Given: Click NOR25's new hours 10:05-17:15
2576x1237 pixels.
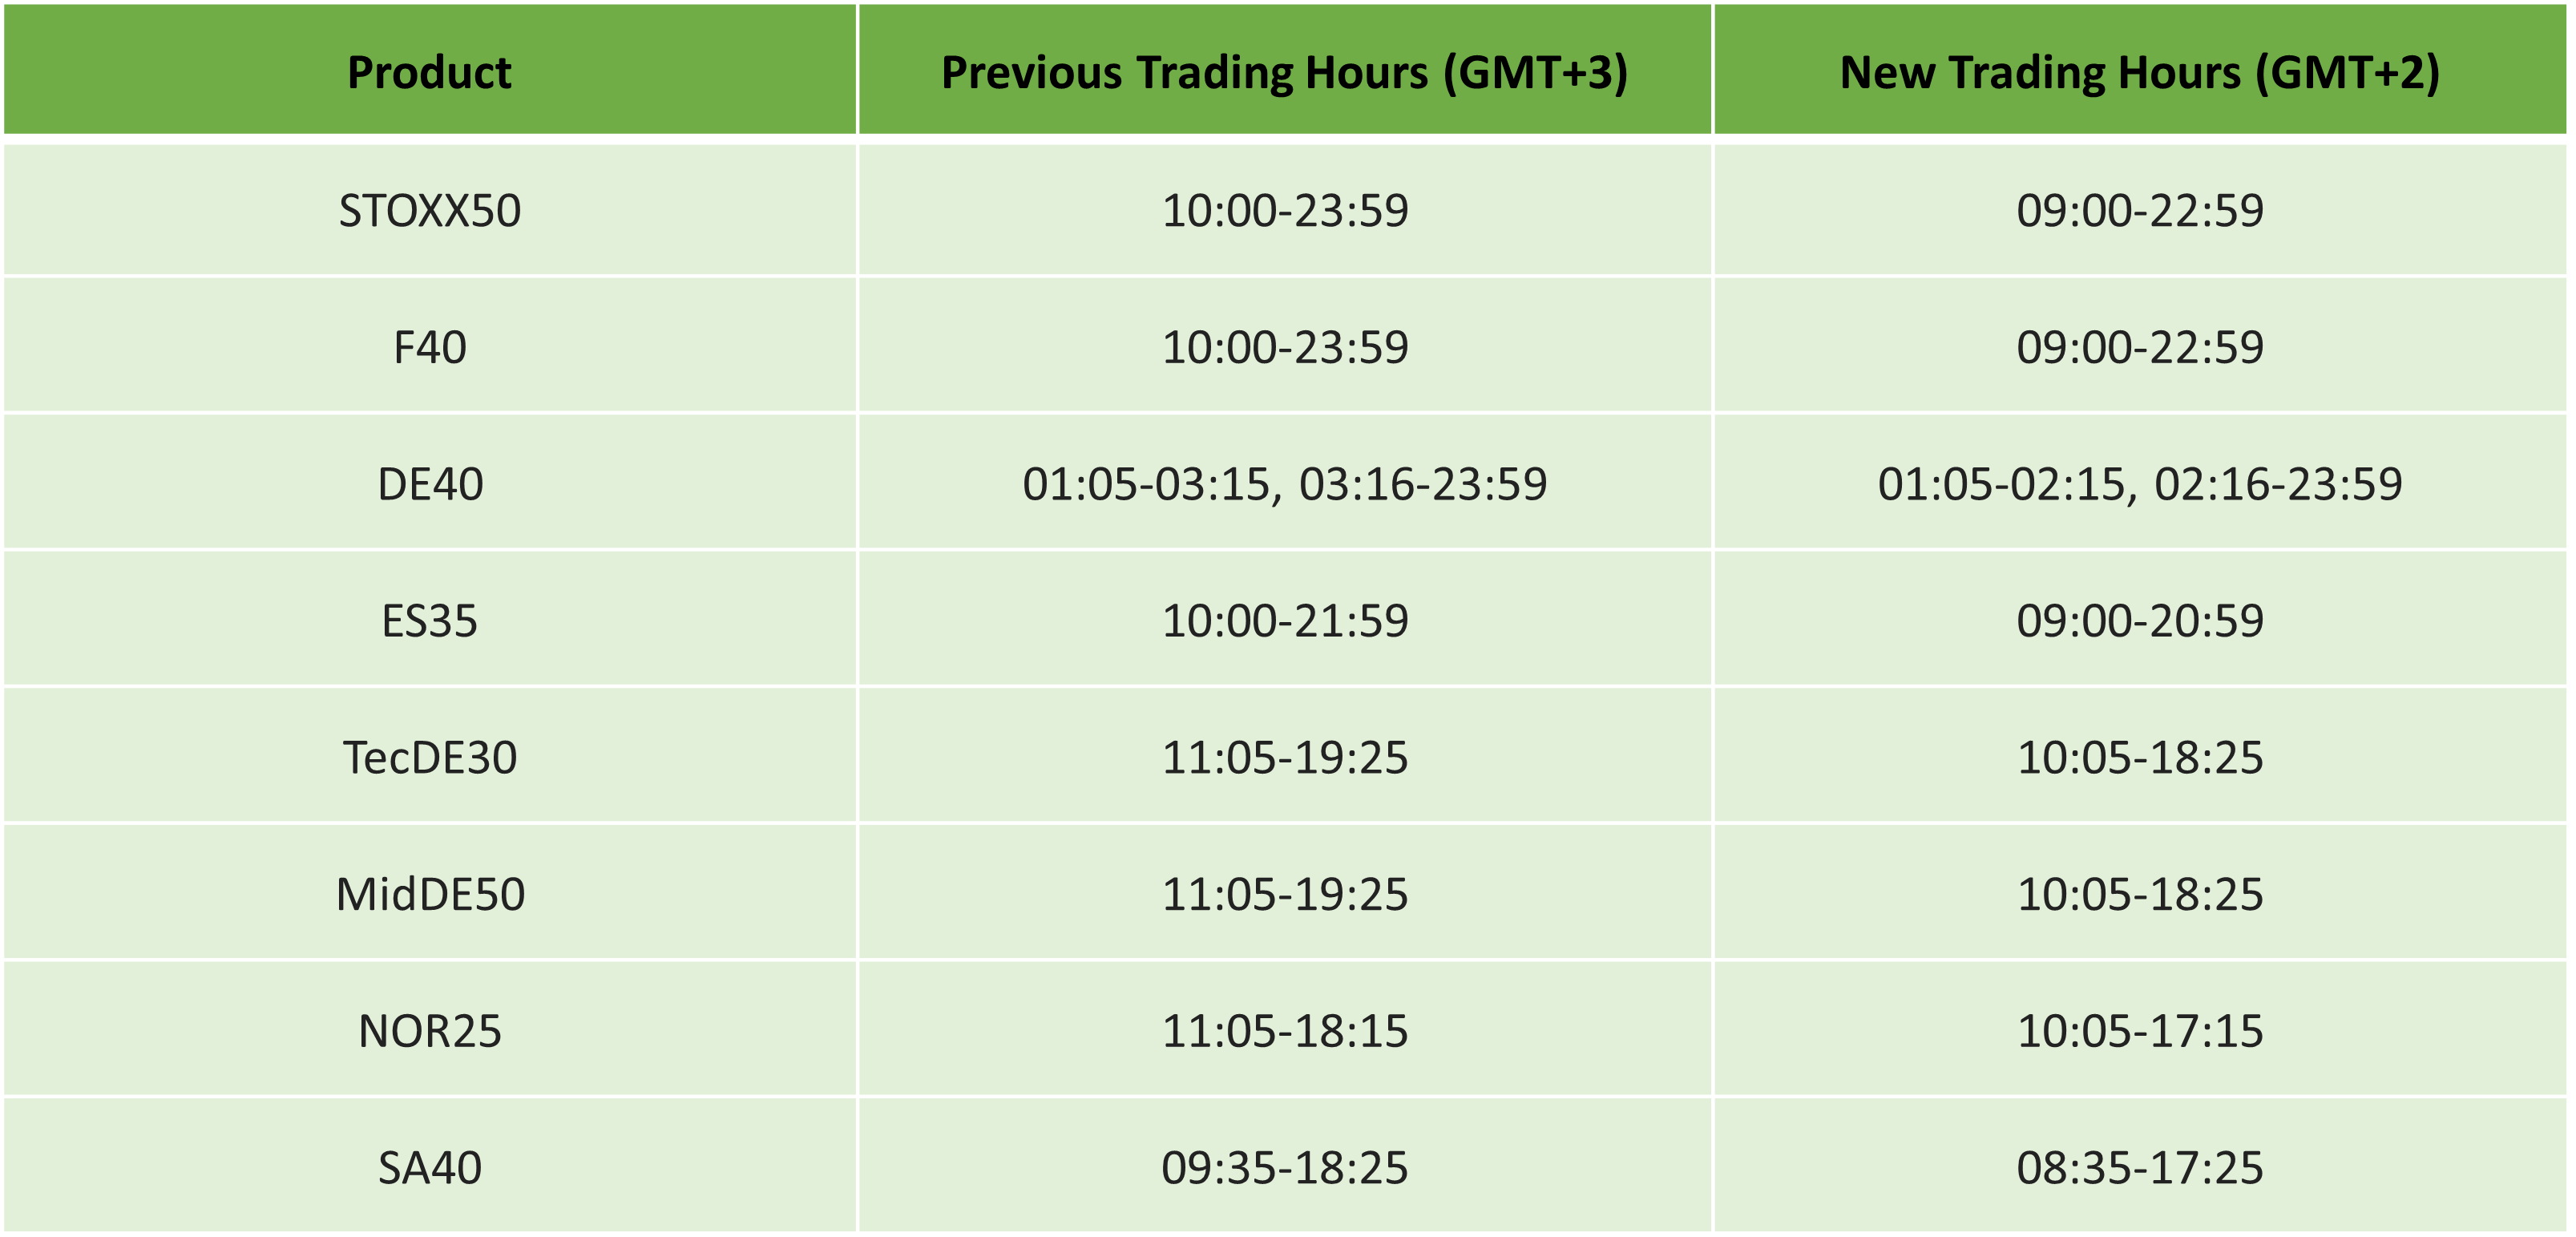Looking at the screenshot, I should coord(2139,1031).
